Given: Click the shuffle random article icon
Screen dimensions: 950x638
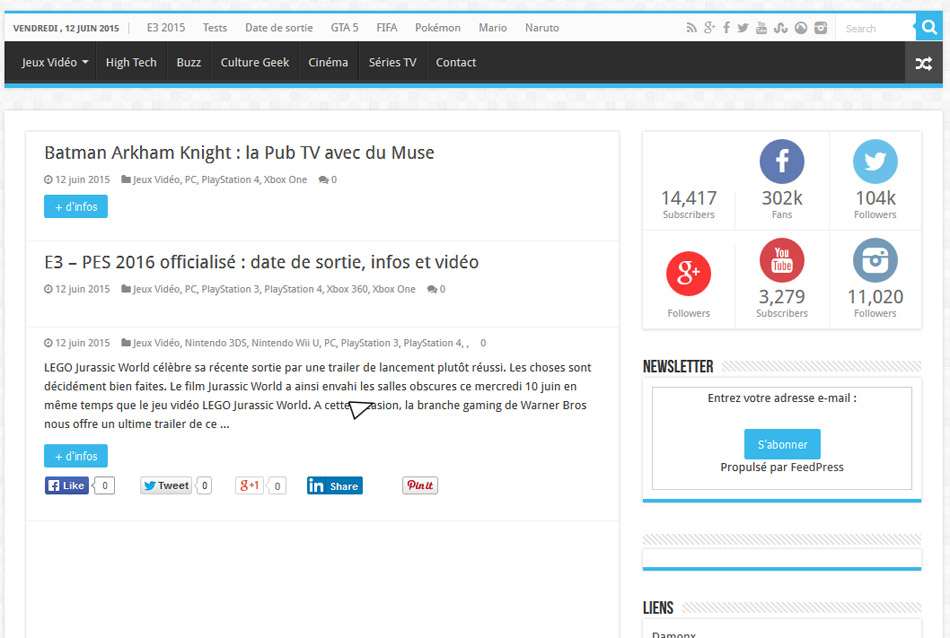Looking at the screenshot, I should pyautogui.click(x=923, y=63).
